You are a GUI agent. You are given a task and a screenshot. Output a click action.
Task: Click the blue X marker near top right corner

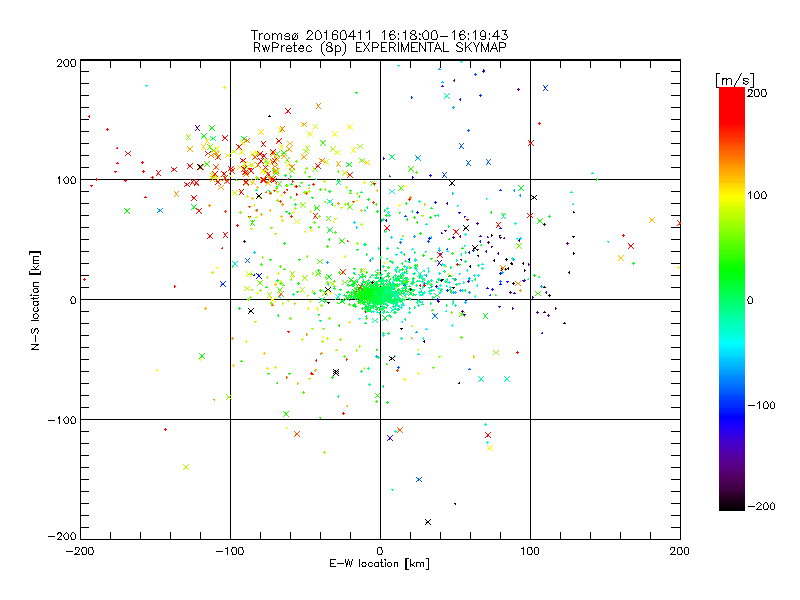coord(545,88)
